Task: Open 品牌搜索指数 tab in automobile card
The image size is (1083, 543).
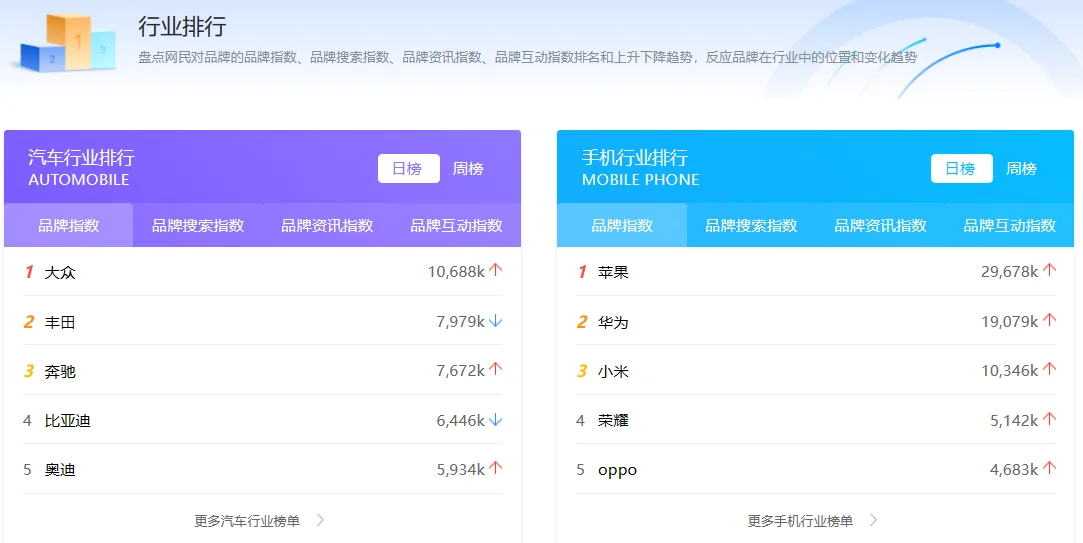Action: (198, 225)
